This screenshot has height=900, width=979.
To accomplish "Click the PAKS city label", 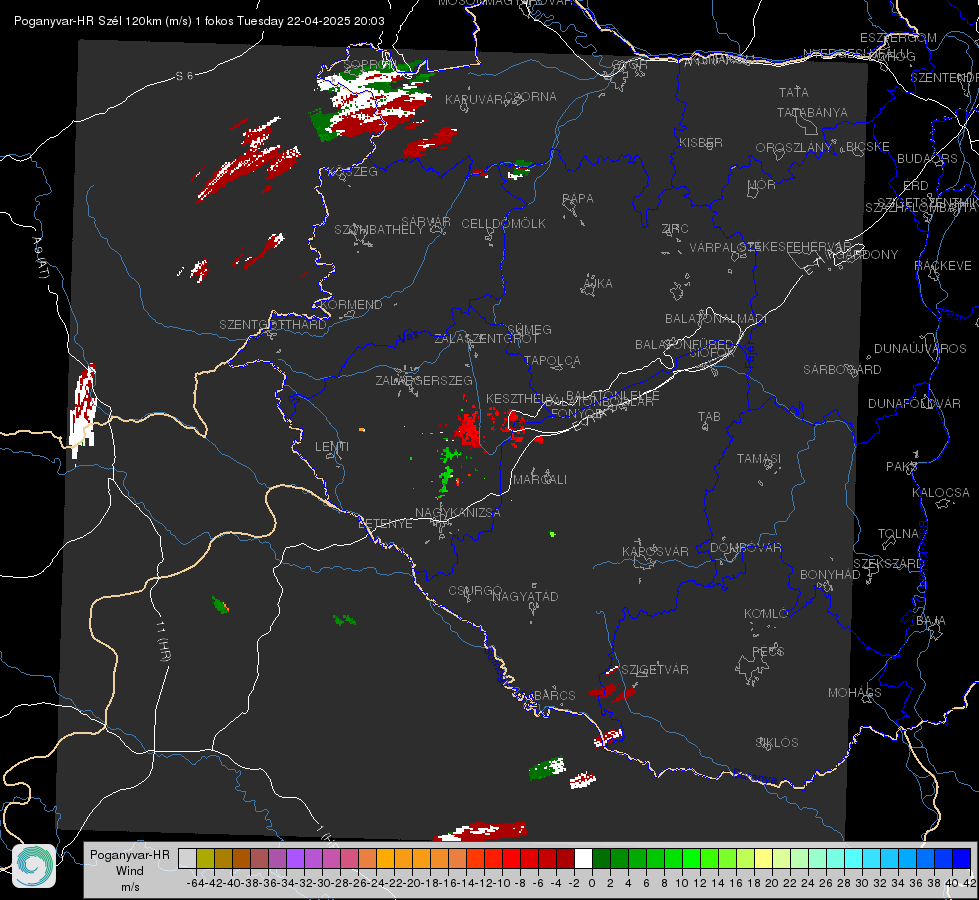I will click(901, 467).
